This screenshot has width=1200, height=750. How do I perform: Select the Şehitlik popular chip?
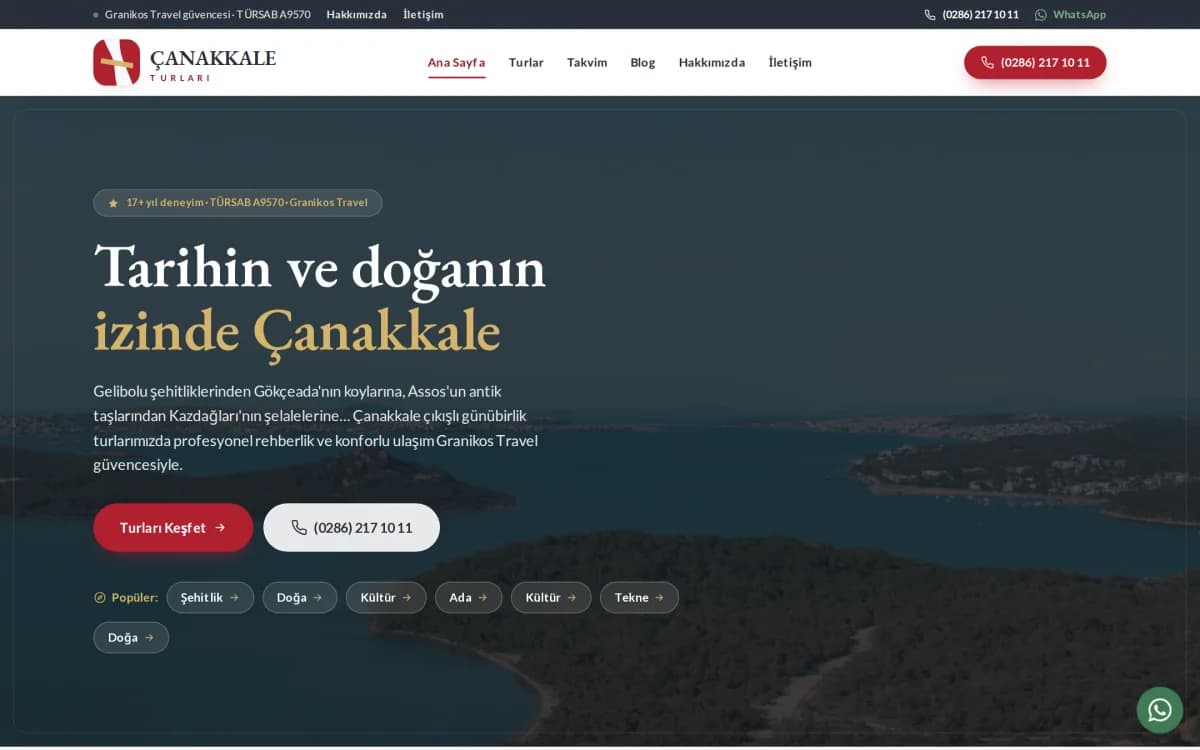[210, 597]
